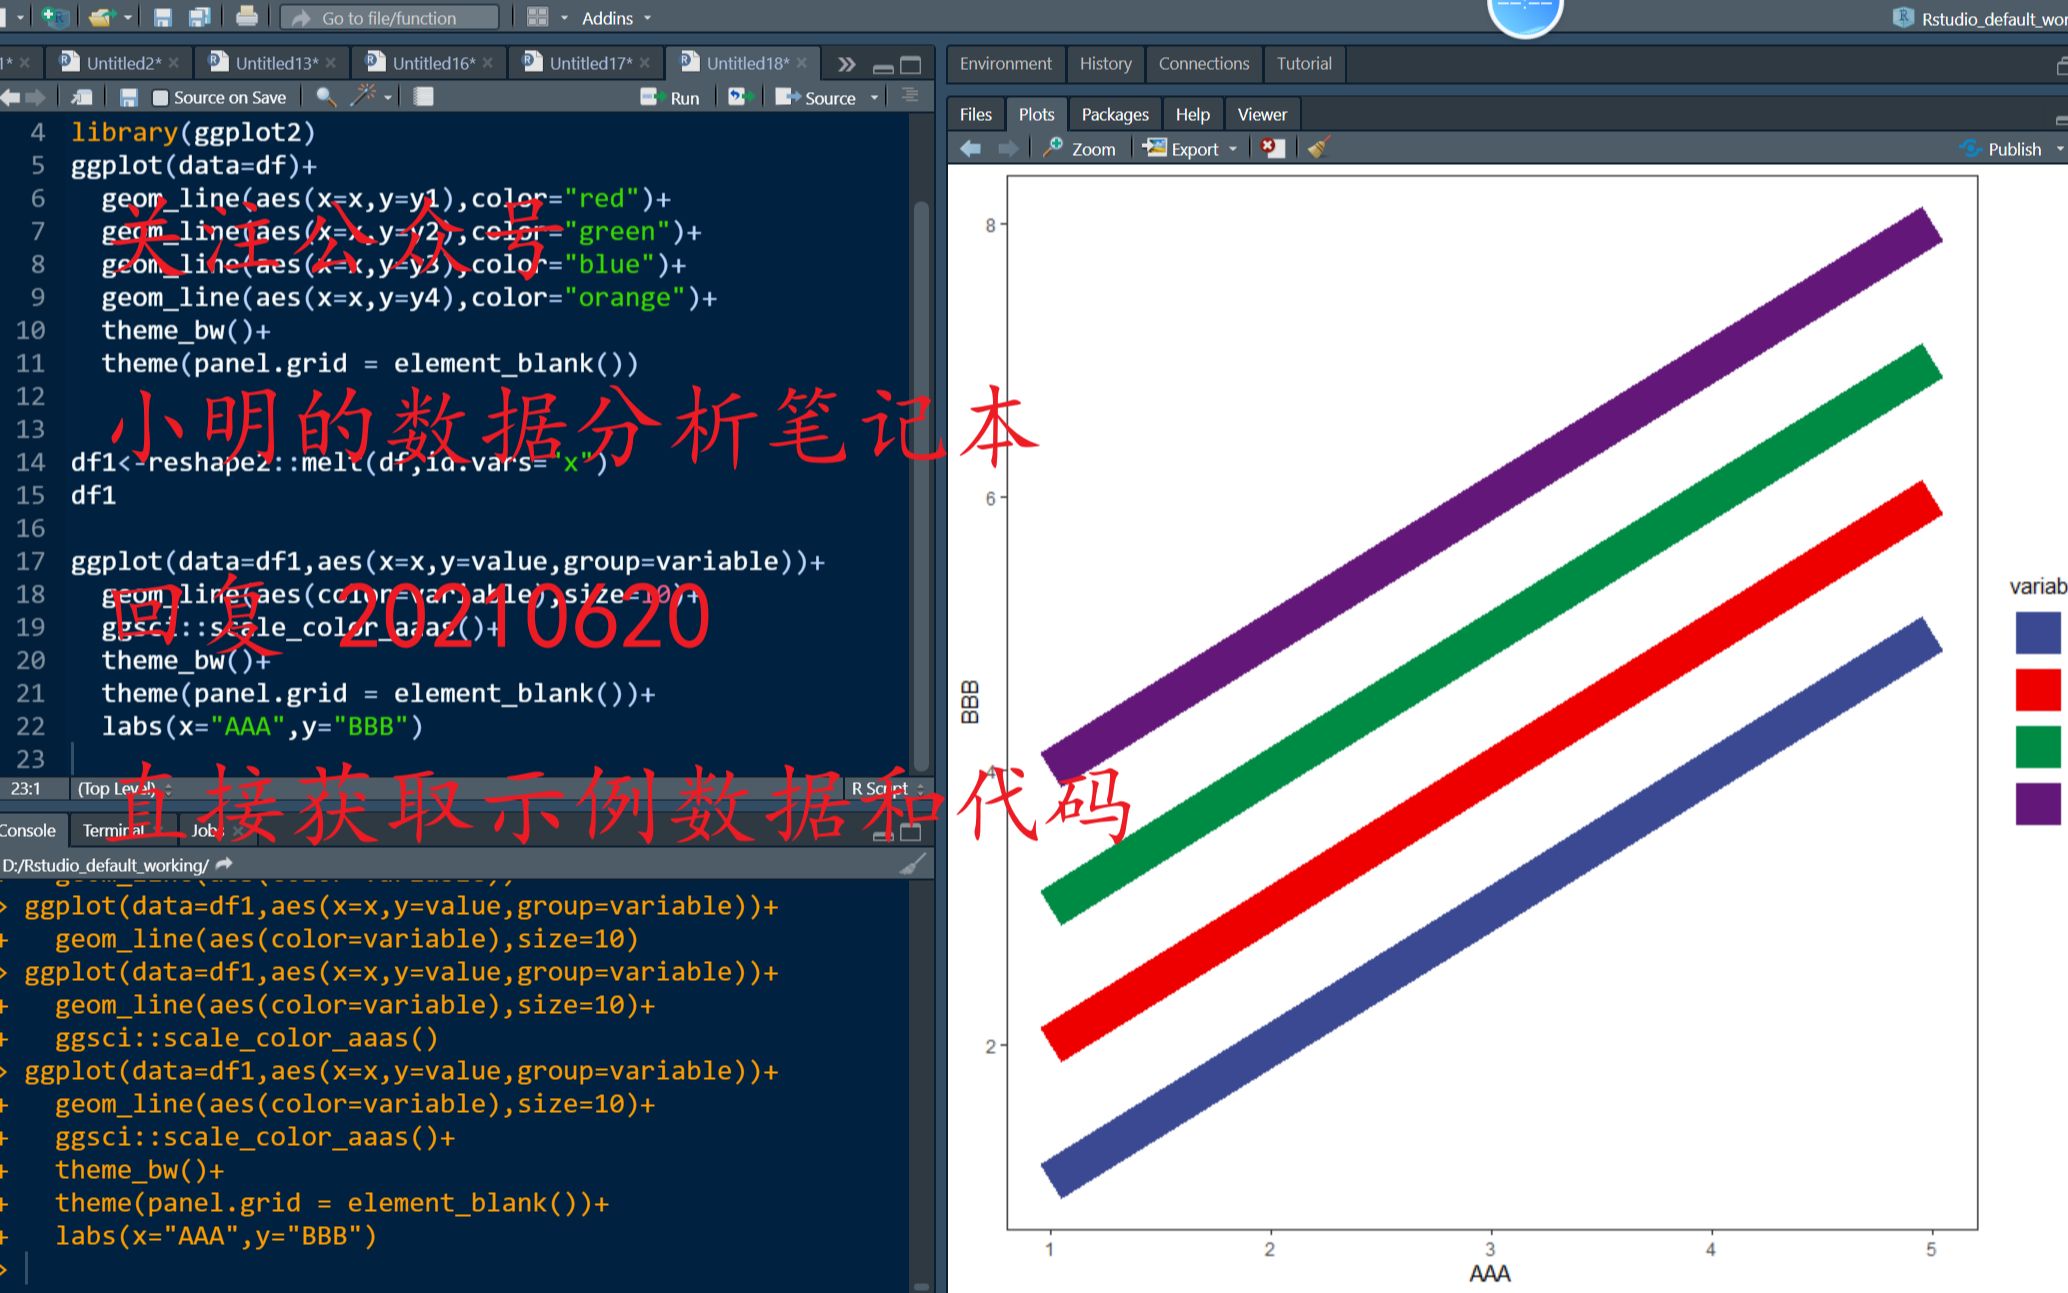Open the Source button dropdown arrow

pyautogui.click(x=874, y=97)
